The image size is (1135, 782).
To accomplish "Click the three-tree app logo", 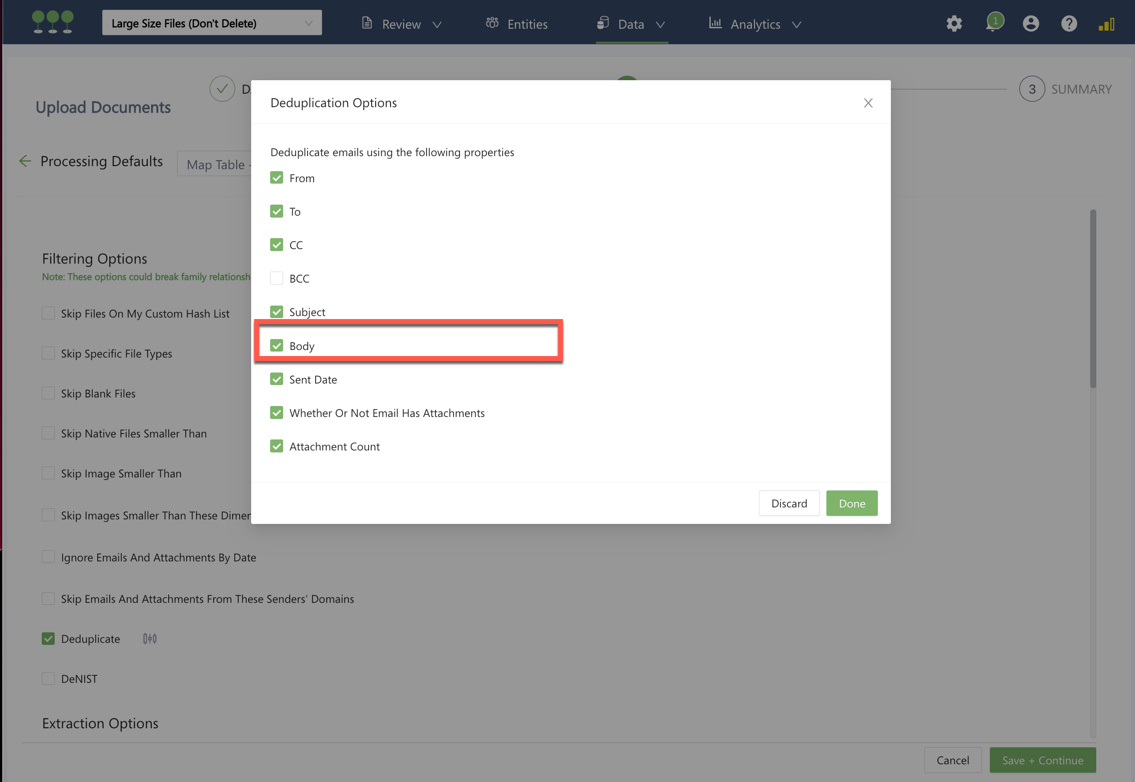I will point(53,22).
